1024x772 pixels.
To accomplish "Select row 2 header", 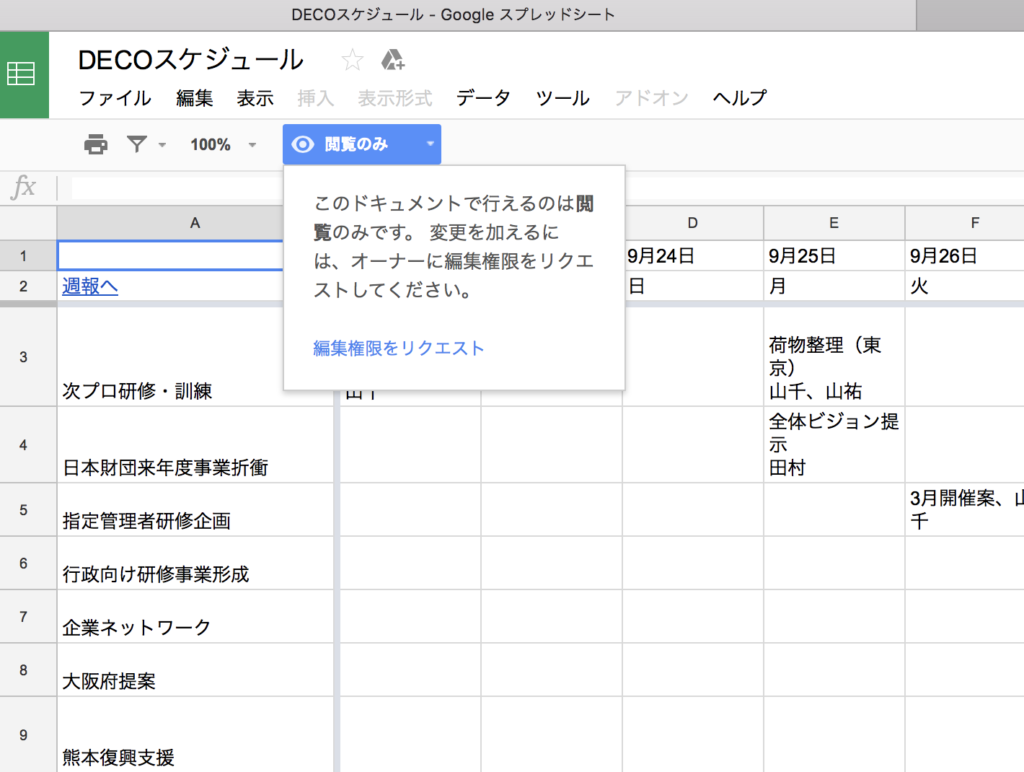I will (x=28, y=286).
